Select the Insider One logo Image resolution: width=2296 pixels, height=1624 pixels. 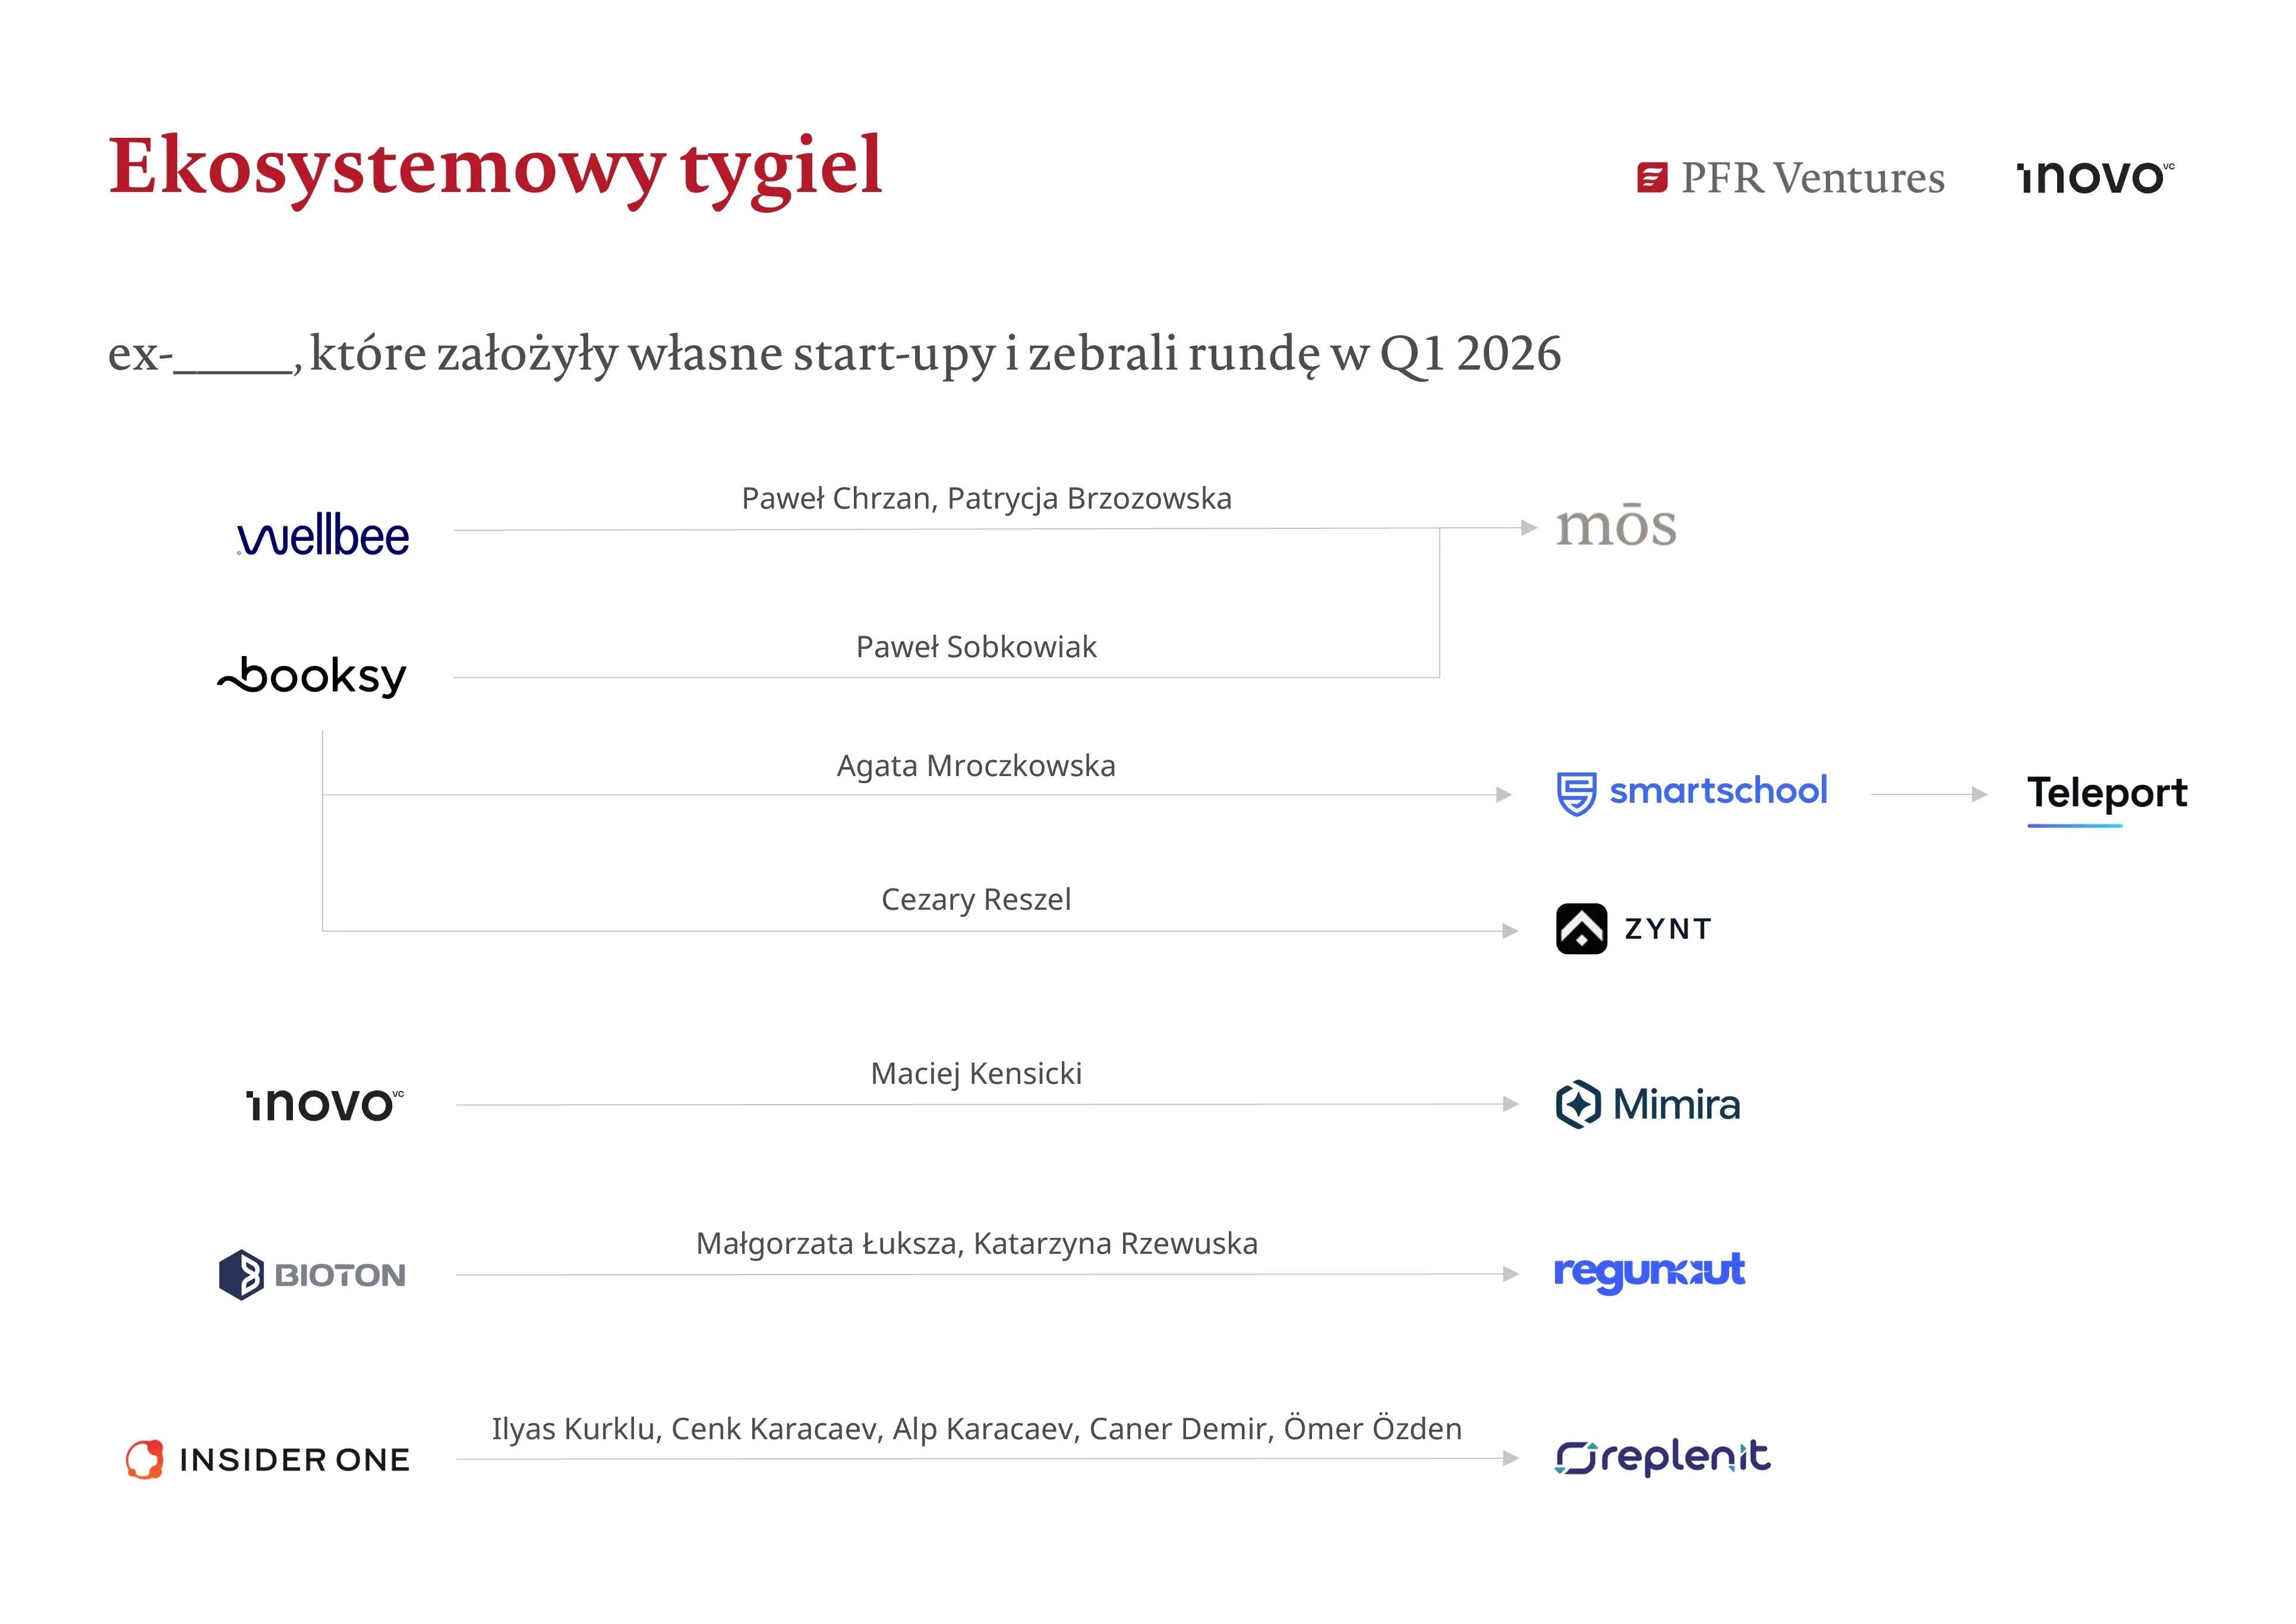[x=268, y=1459]
